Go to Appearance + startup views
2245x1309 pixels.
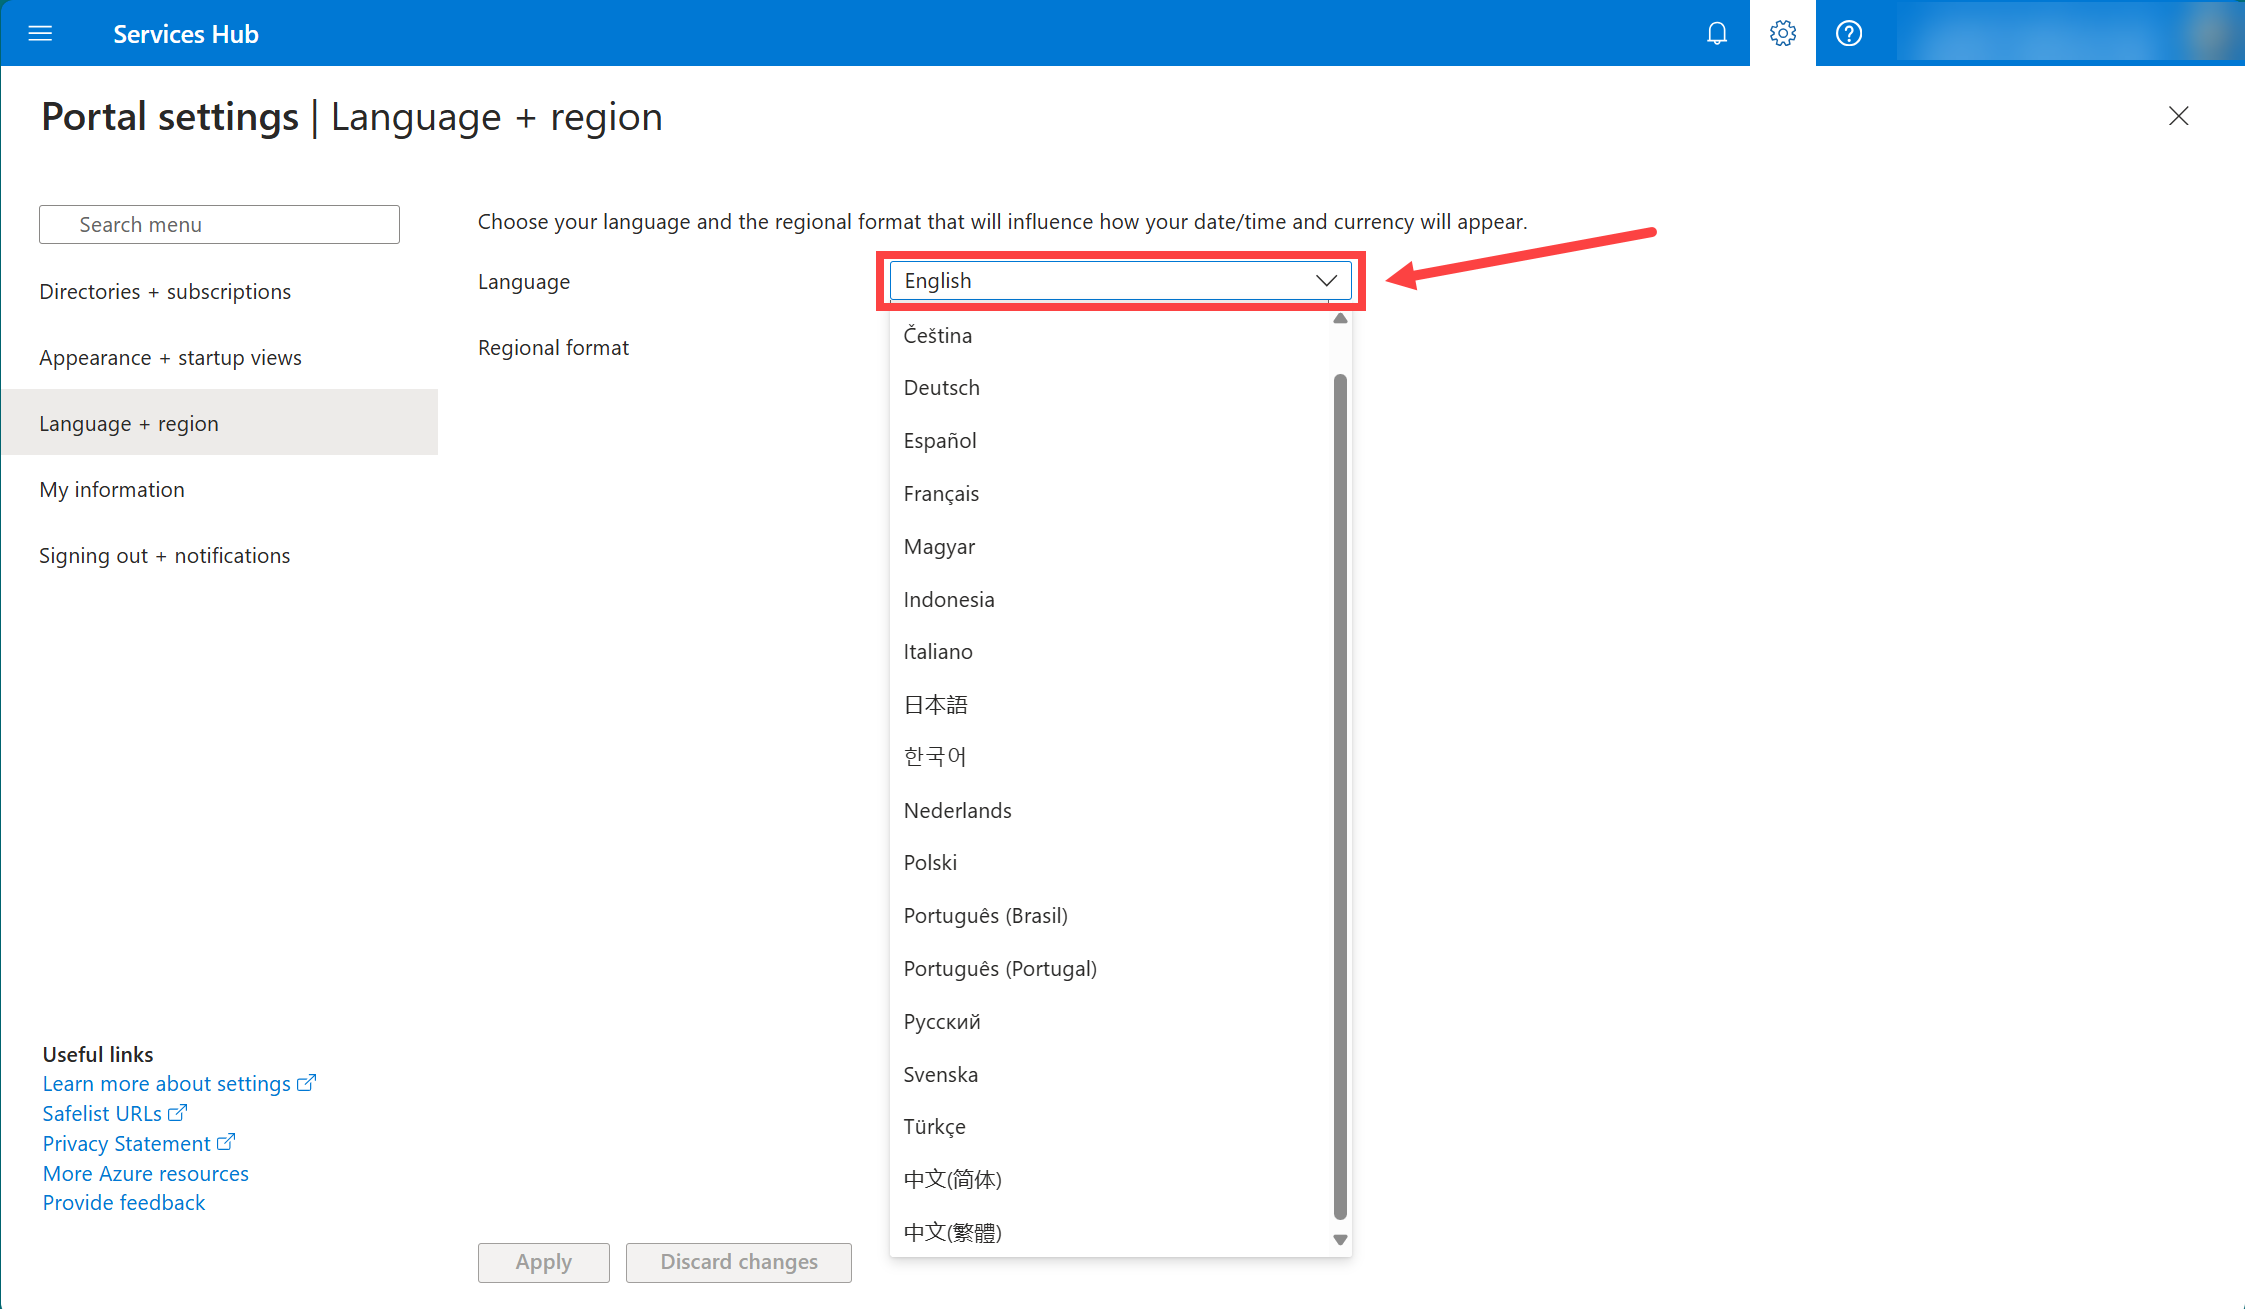[170, 358]
